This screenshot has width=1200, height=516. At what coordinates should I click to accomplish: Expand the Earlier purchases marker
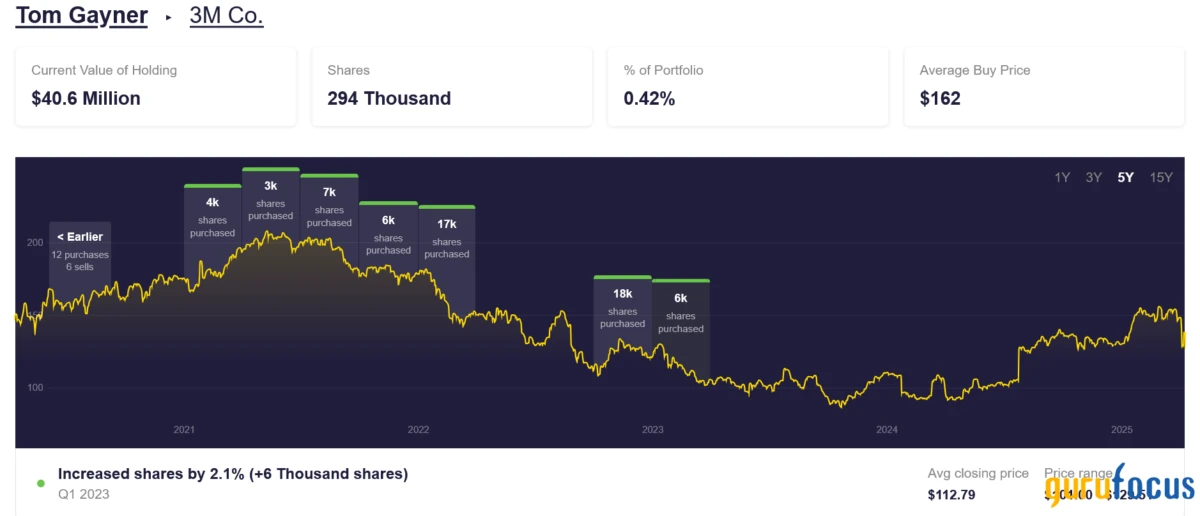click(80, 252)
